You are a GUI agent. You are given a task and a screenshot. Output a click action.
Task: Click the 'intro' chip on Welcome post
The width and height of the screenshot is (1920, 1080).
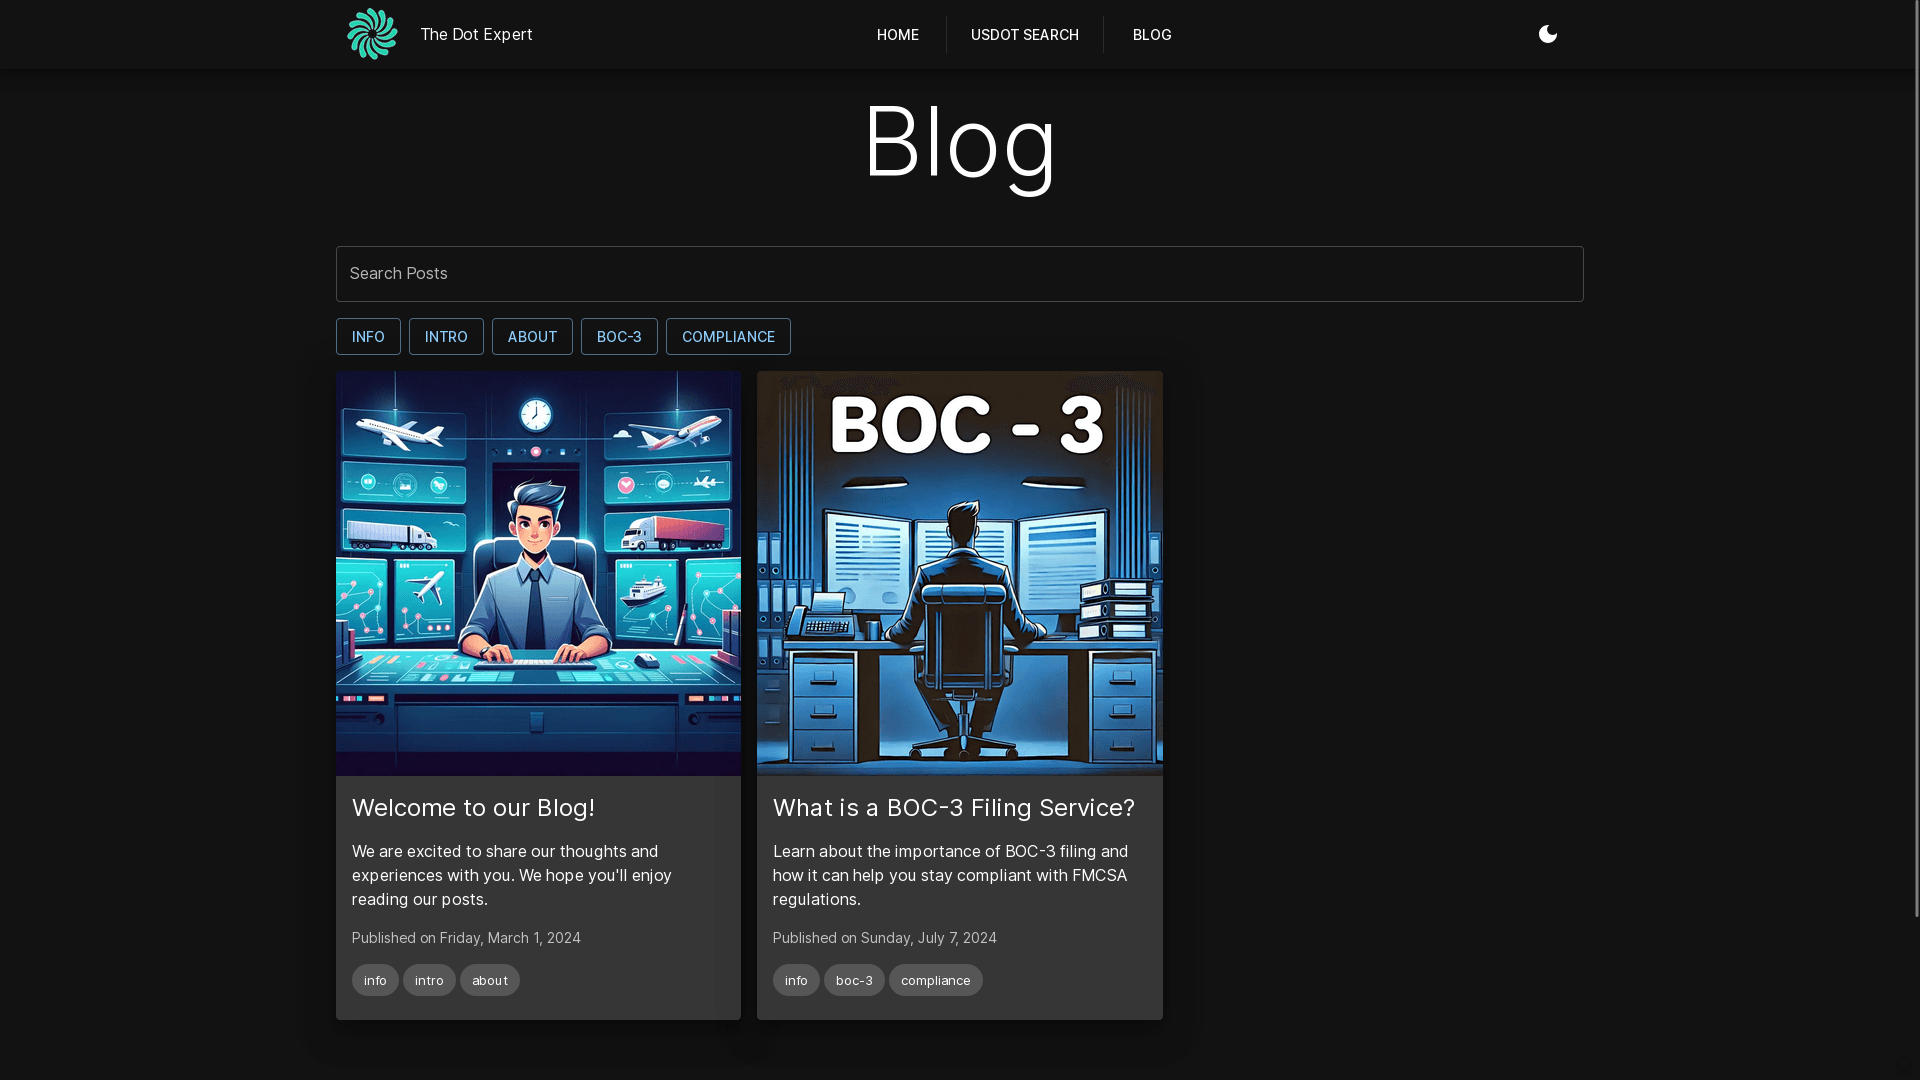click(429, 980)
